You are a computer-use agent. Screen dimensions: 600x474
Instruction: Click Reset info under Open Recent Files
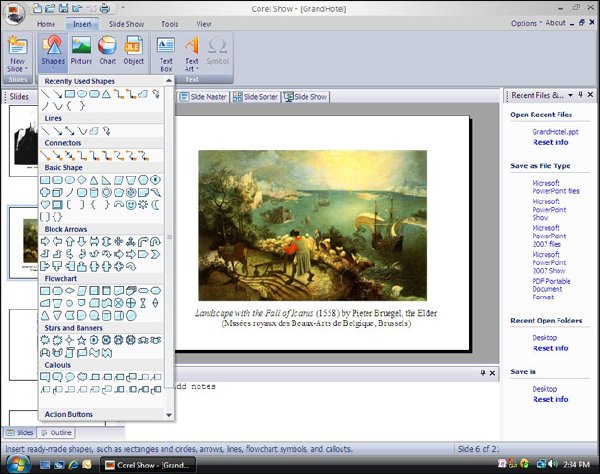551,142
